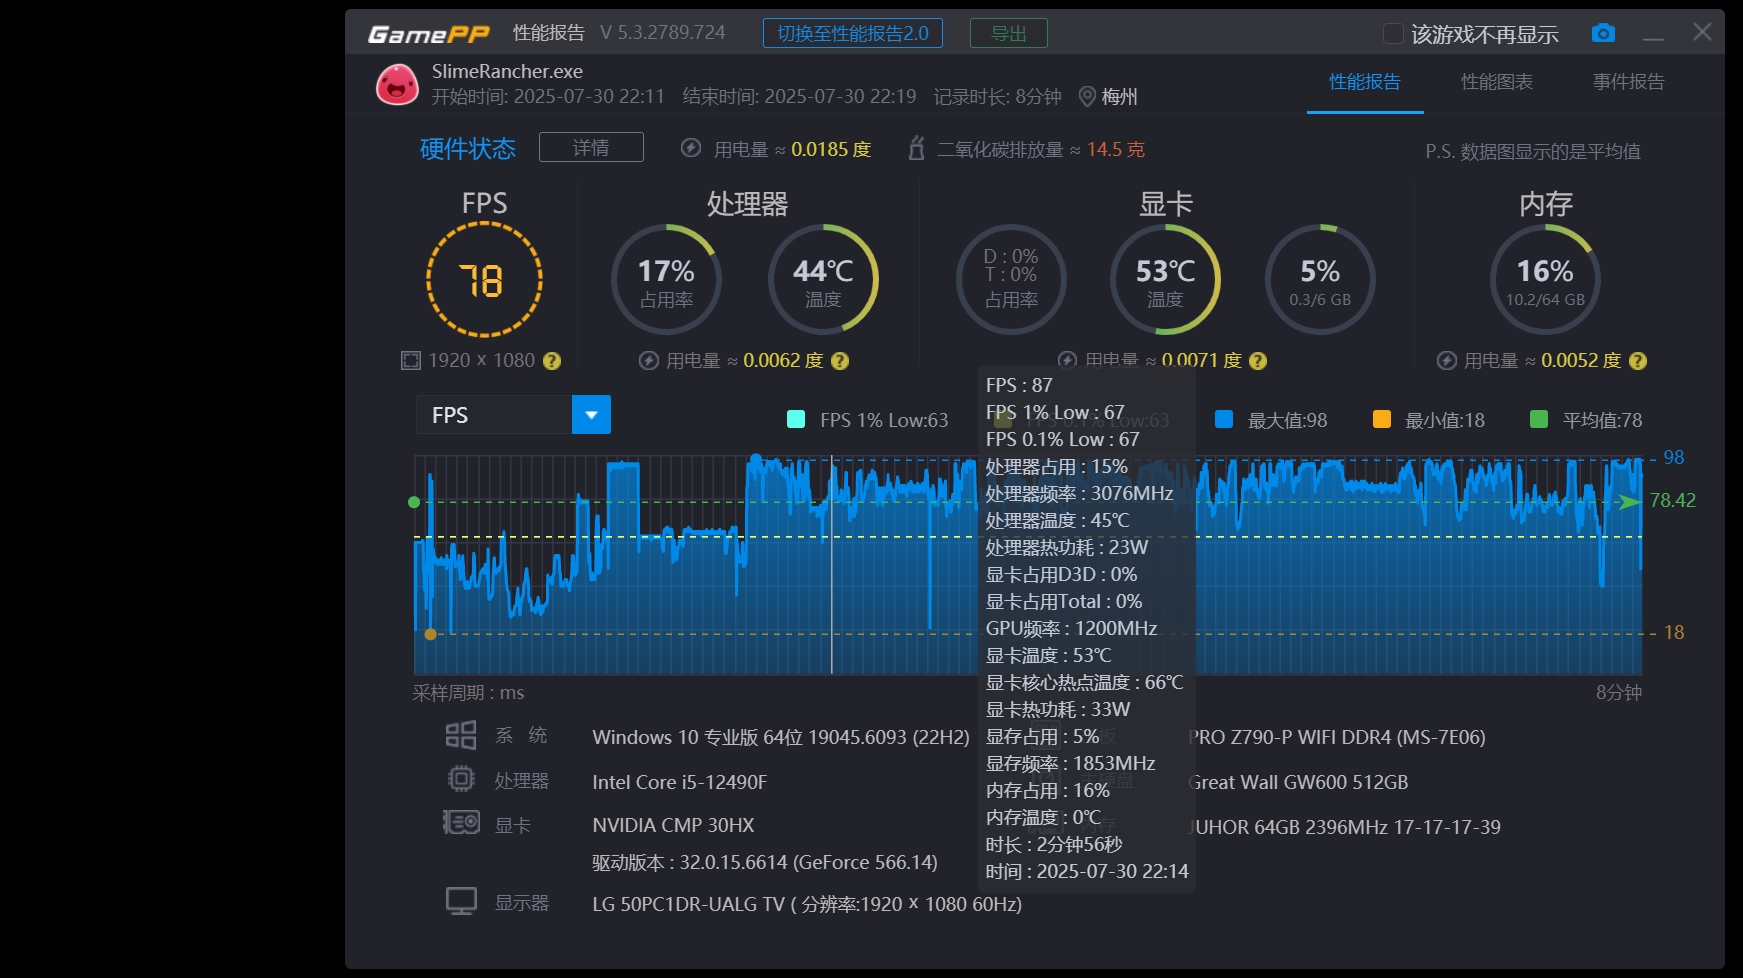Viewport: 1743px width, 978px height.
Task: Click the processor 17% usage gauge
Action: [x=666, y=279]
